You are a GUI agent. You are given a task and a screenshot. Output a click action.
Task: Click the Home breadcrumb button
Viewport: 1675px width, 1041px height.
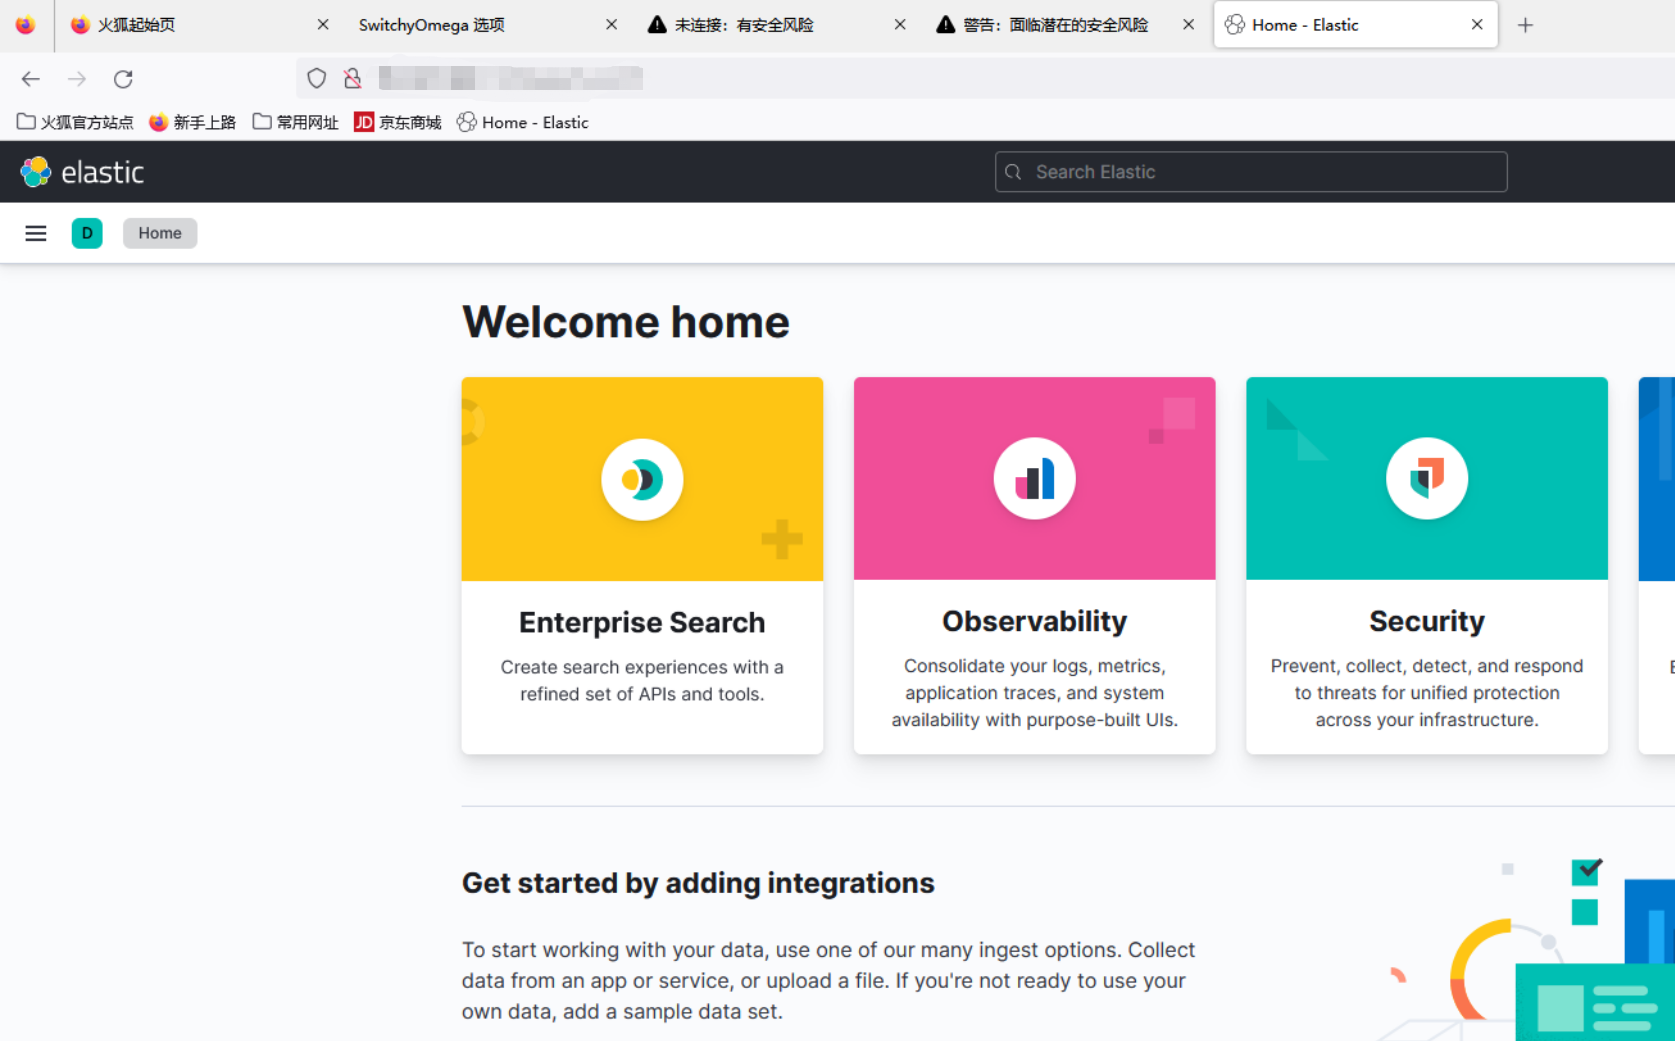[160, 233]
